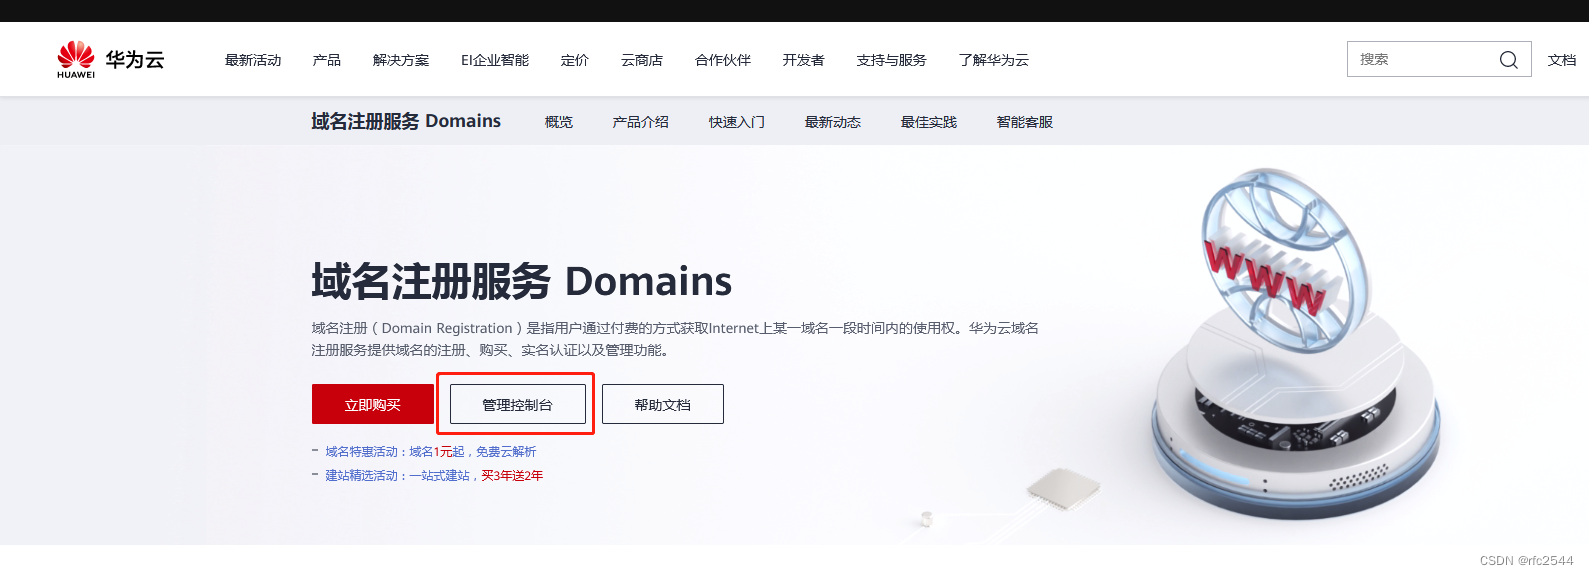Click the 管理控制台 button
Image resolution: width=1589 pixels, height=575 pixels.
tap(518, 404)
